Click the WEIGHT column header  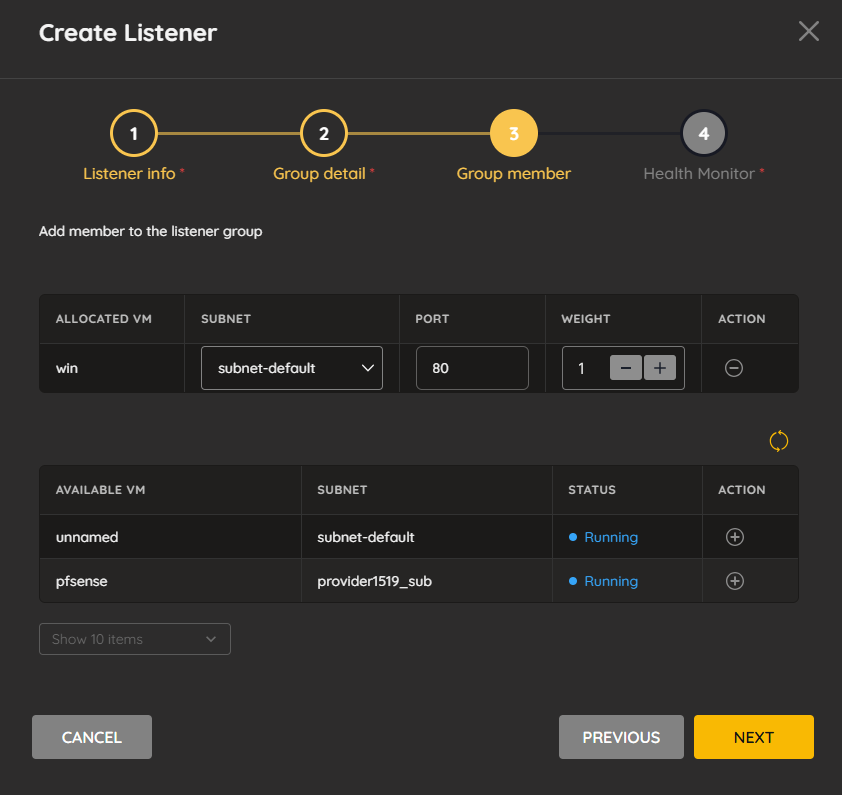586,319
